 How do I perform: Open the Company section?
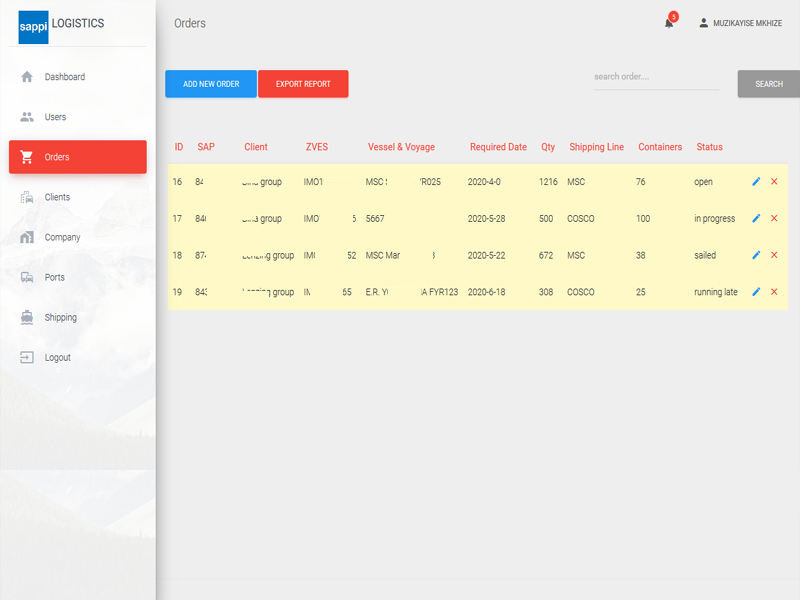pos(62,237)
